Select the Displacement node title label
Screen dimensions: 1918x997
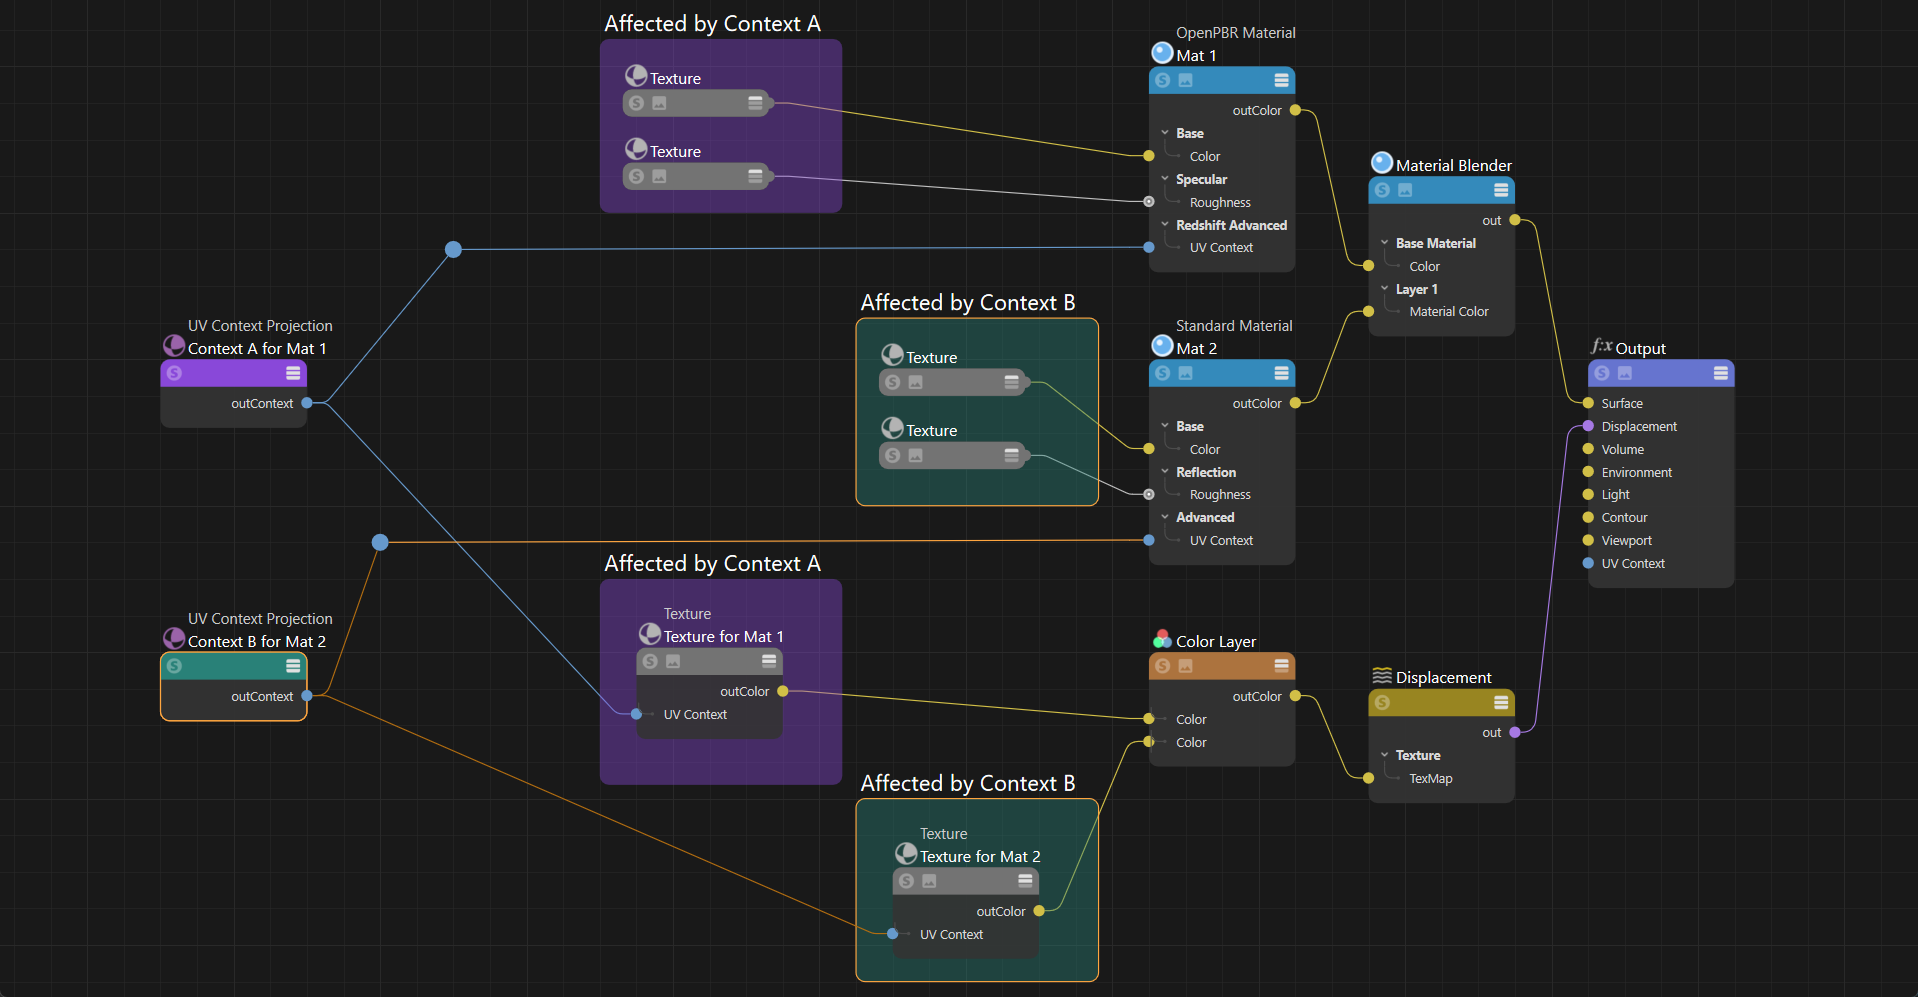pos(1443,678)
